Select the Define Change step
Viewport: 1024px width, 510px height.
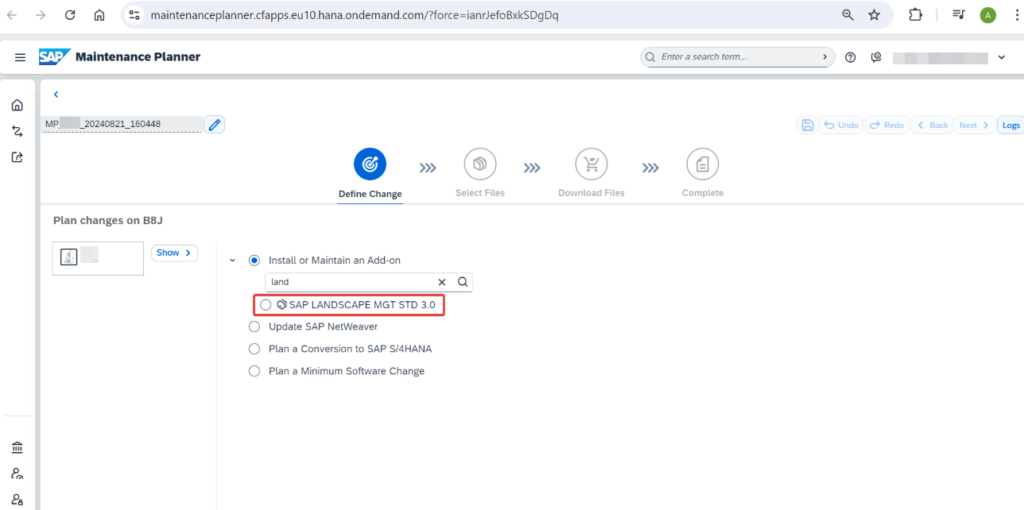point(370,173)
